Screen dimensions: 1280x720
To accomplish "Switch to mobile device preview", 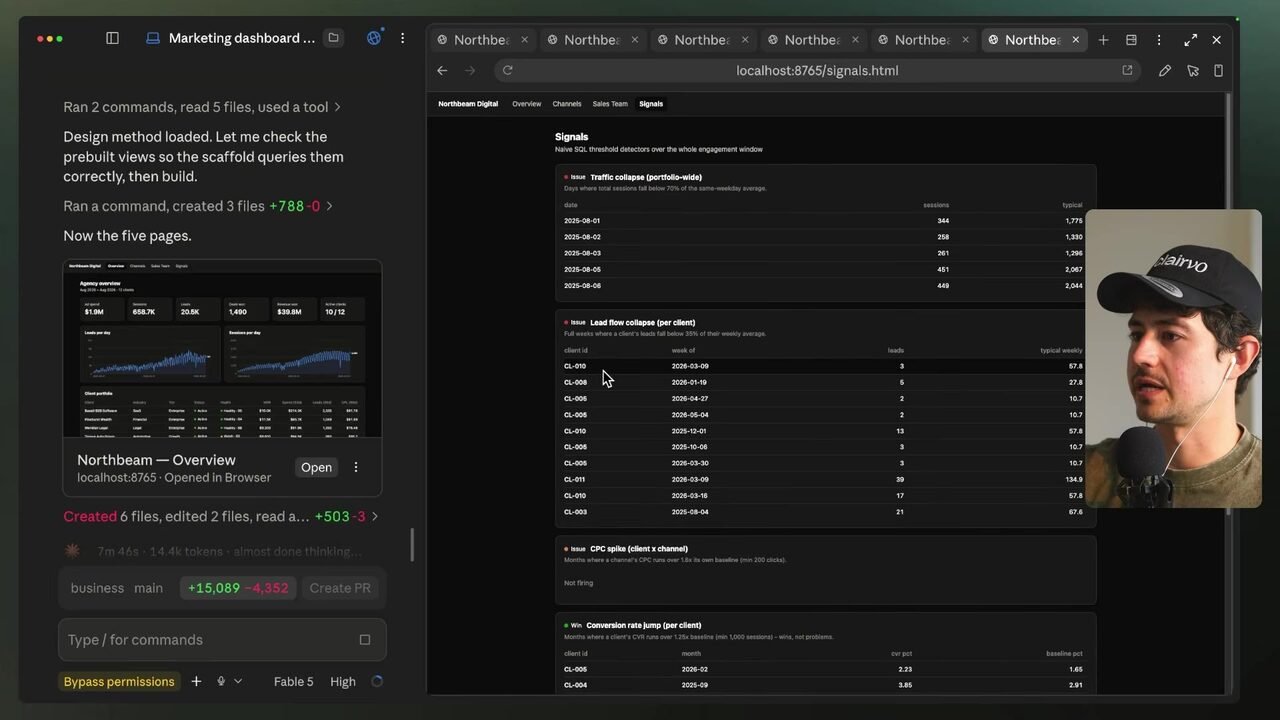I will (x=1218, y=71).
